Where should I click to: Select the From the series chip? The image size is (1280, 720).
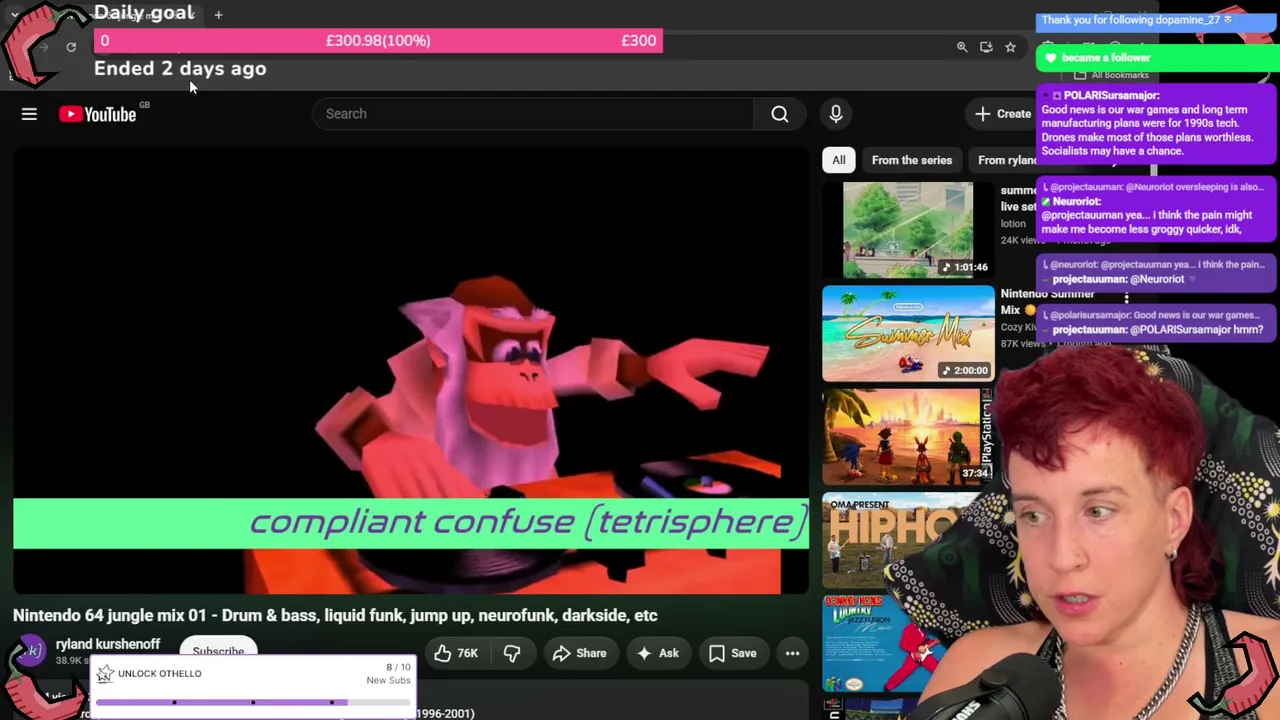912,160
